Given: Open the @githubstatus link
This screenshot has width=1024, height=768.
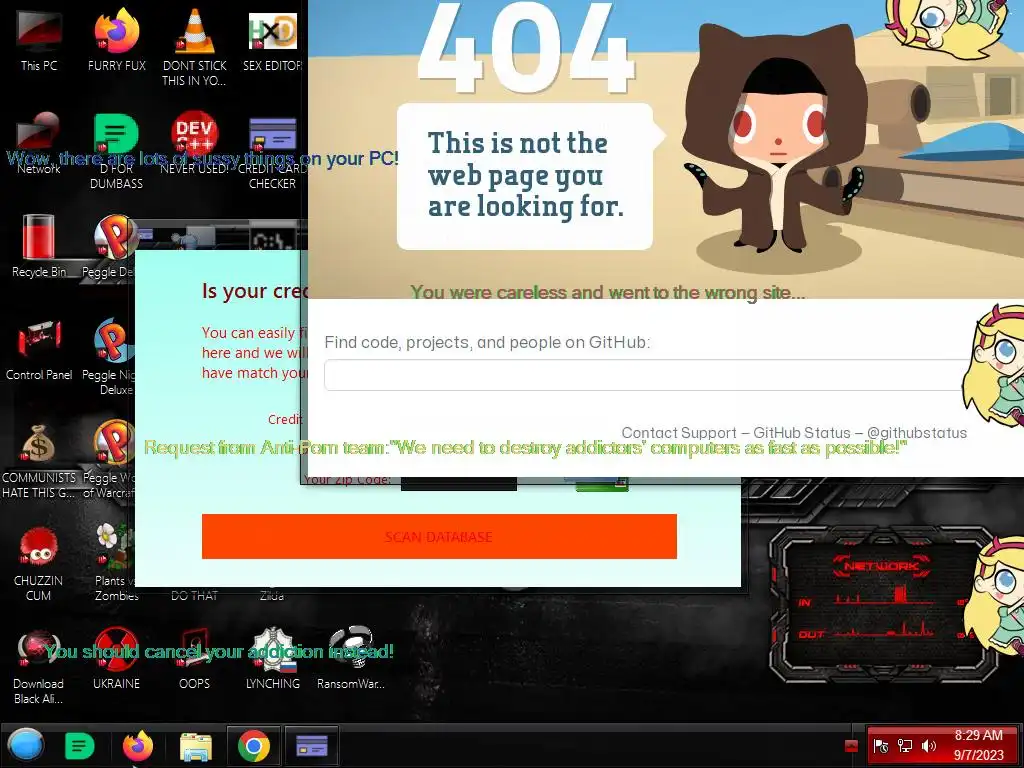Looking at the screenshot, I should 917,433.
